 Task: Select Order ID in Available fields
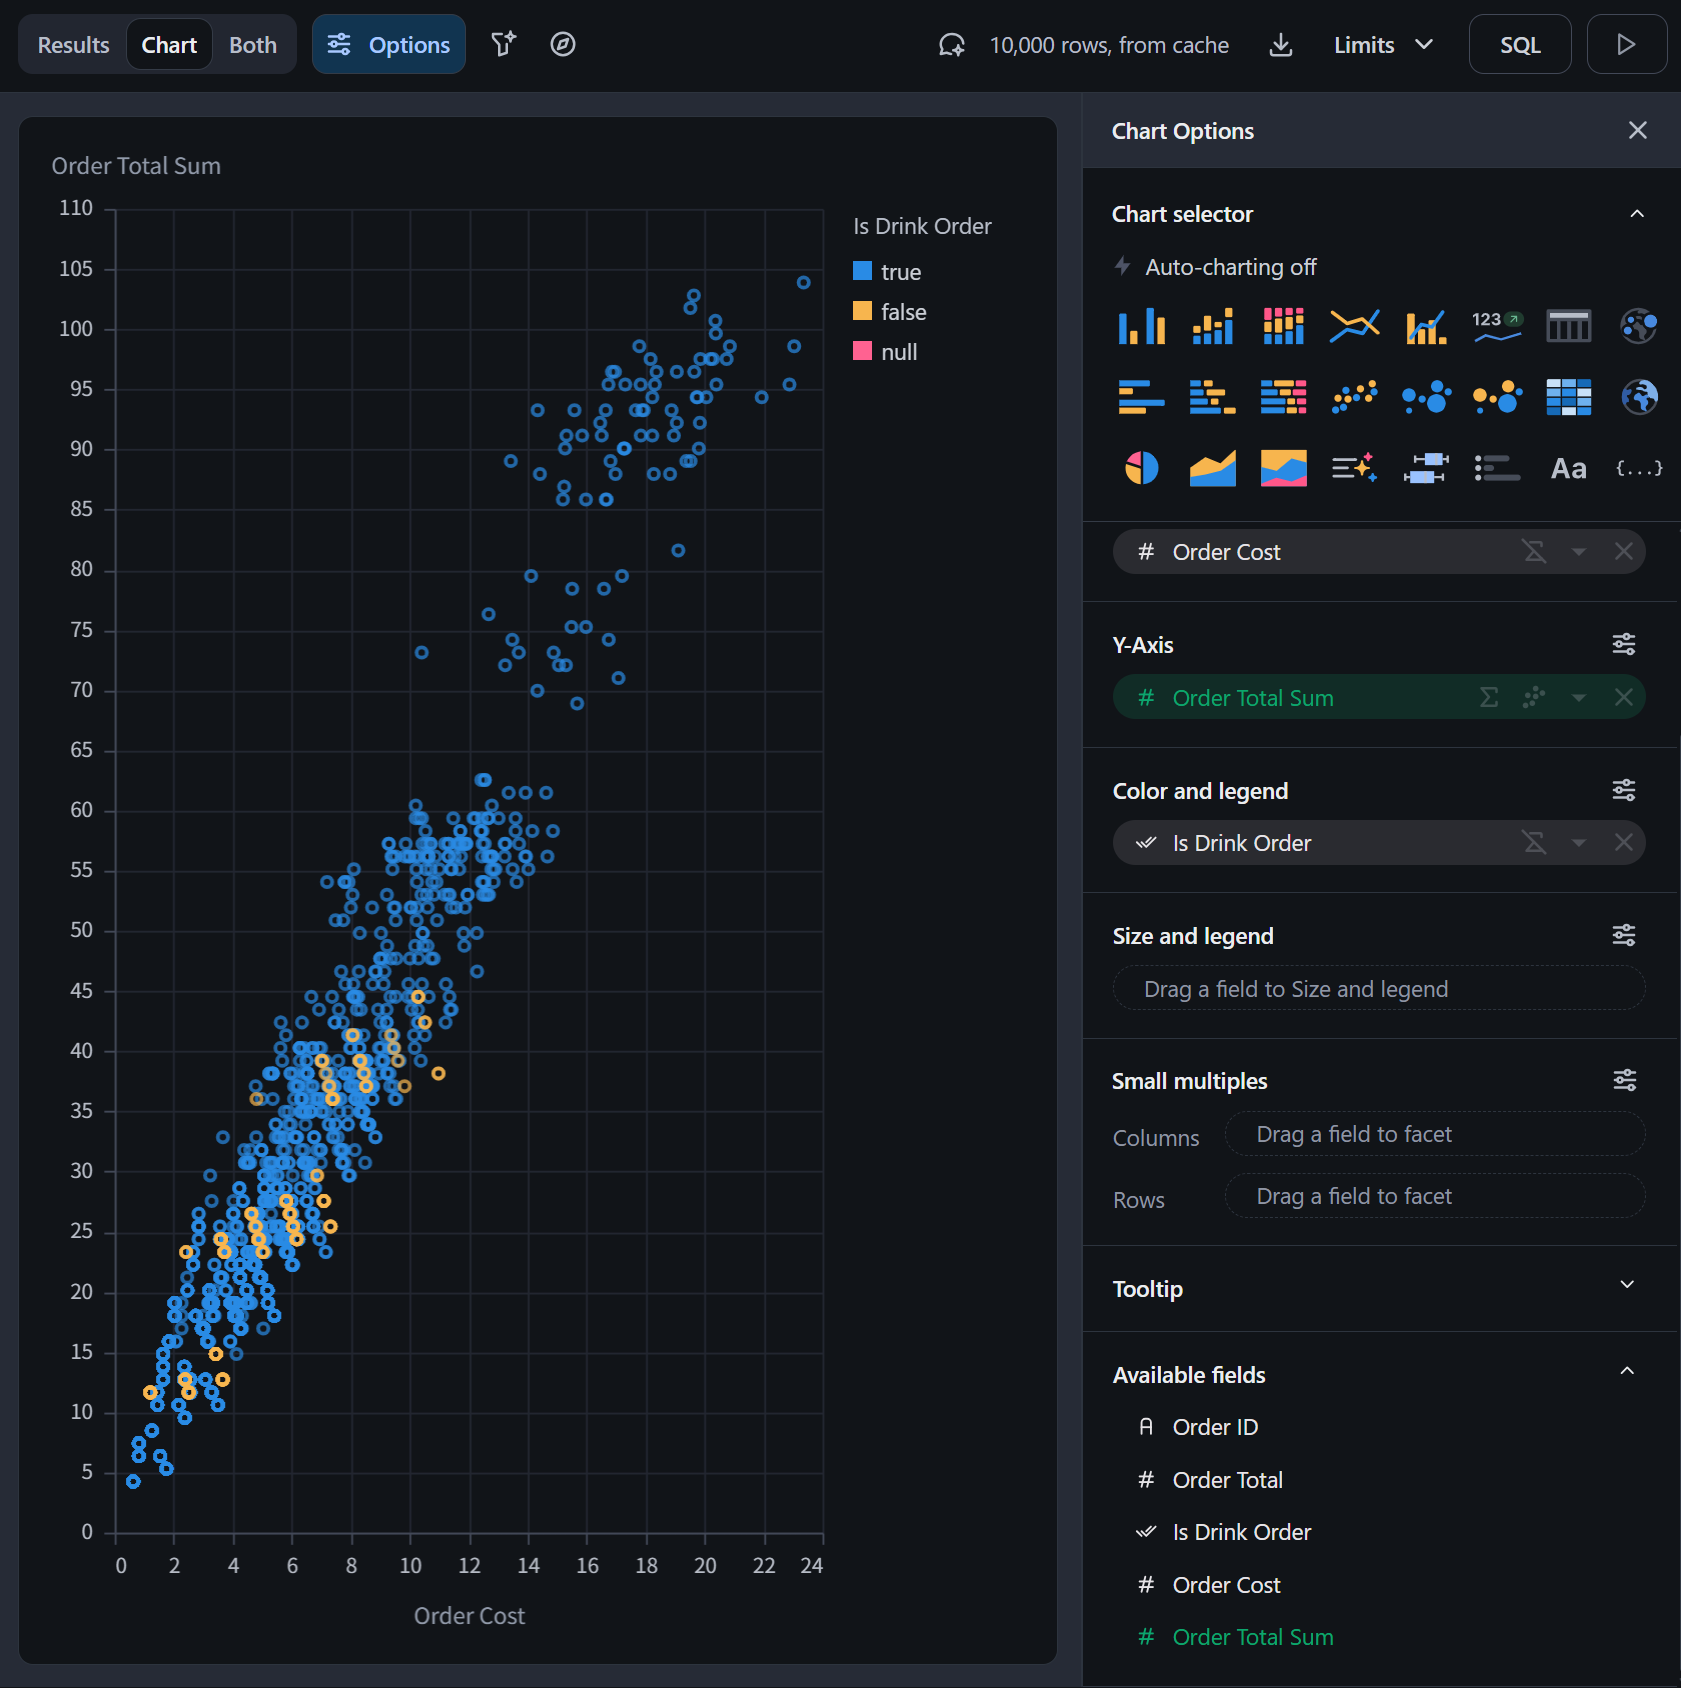pos(1215,1427)
